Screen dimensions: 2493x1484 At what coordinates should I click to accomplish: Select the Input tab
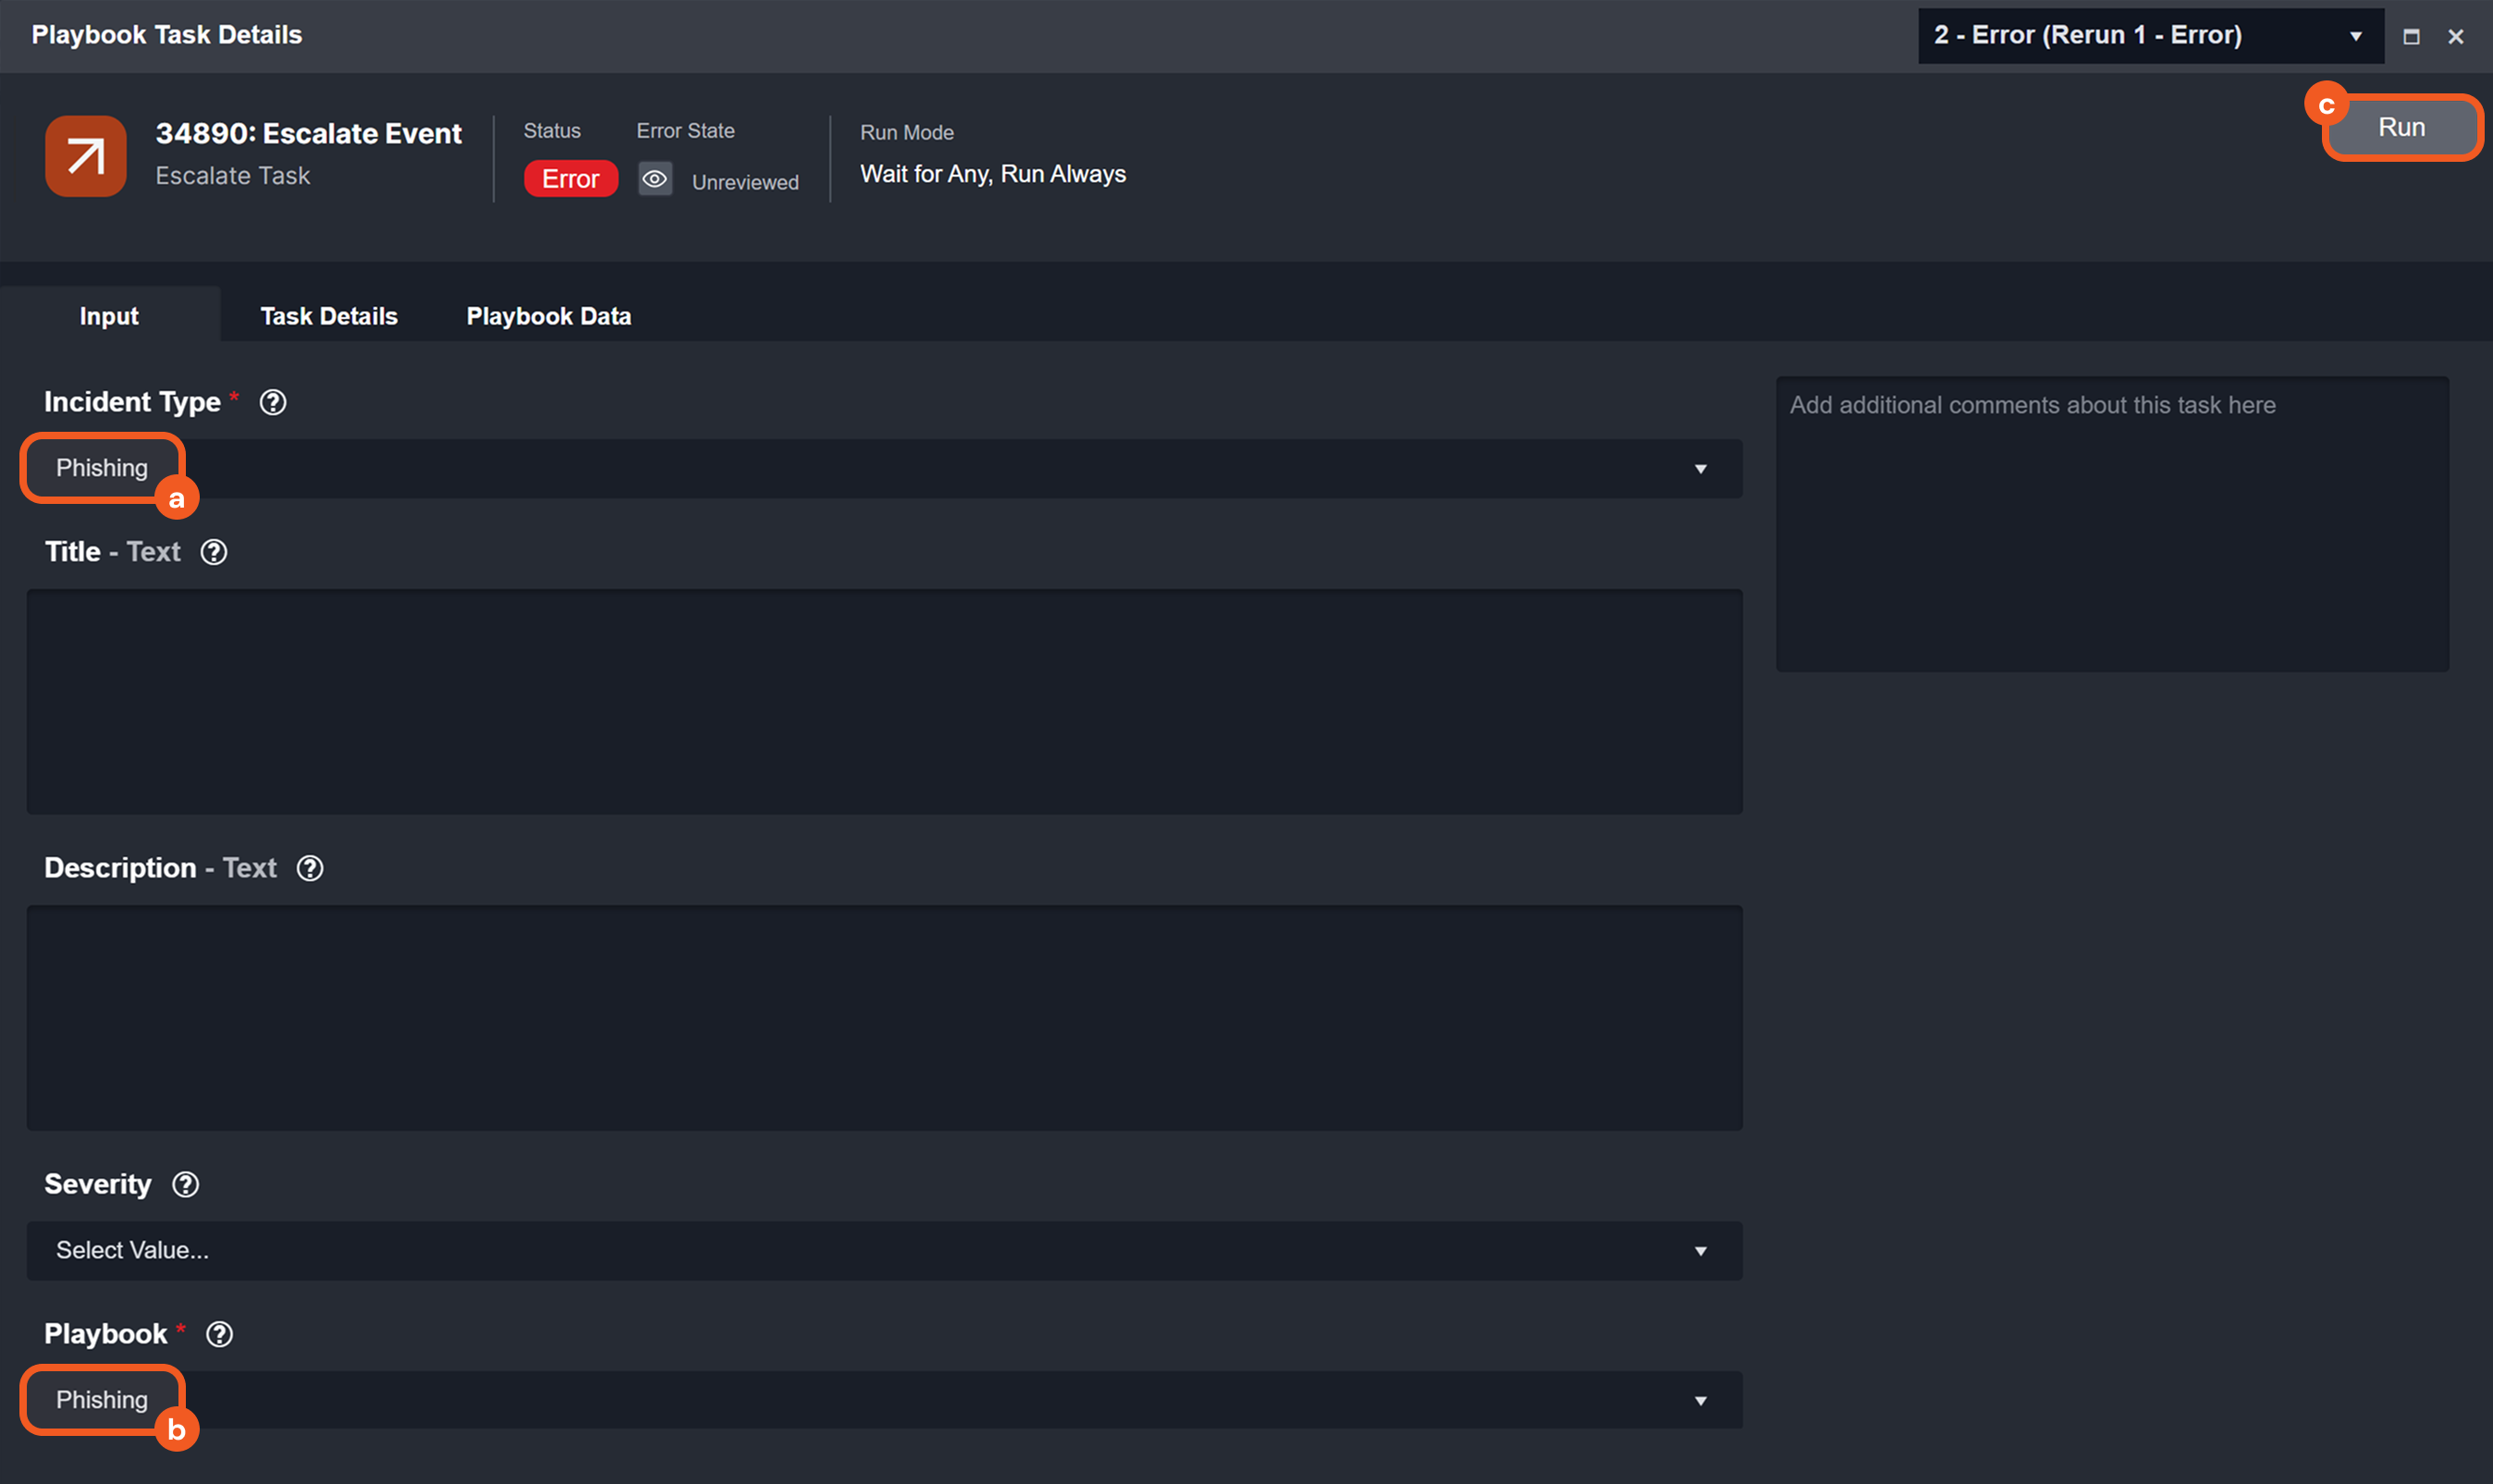coord(109,316)
